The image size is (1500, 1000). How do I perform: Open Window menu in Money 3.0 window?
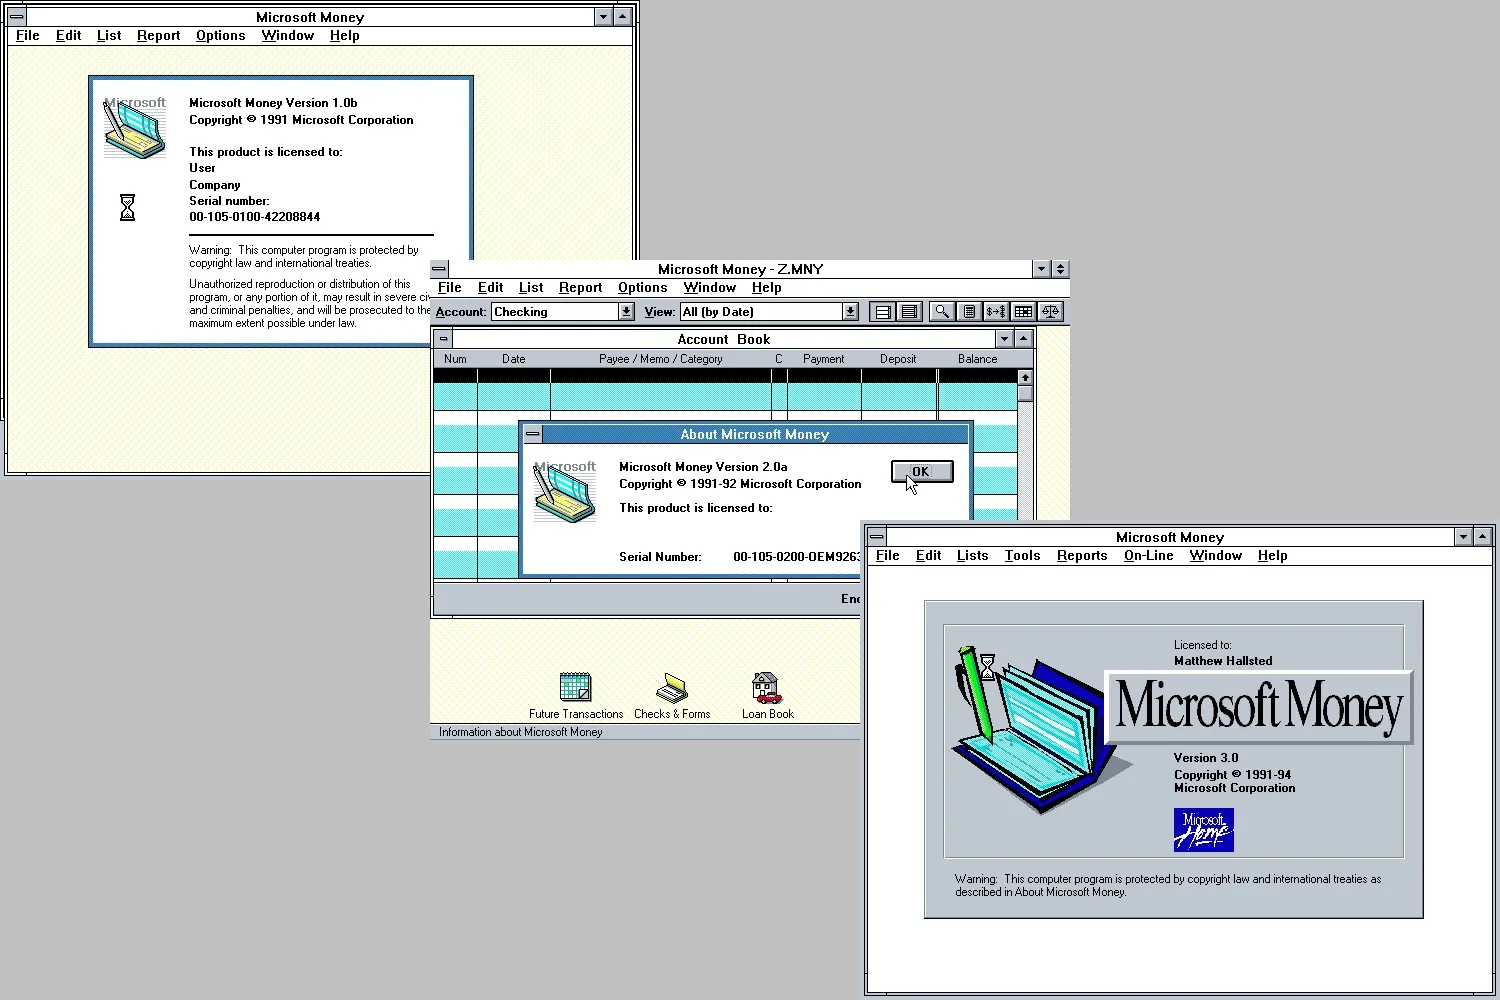click(x=1216, y=555)
